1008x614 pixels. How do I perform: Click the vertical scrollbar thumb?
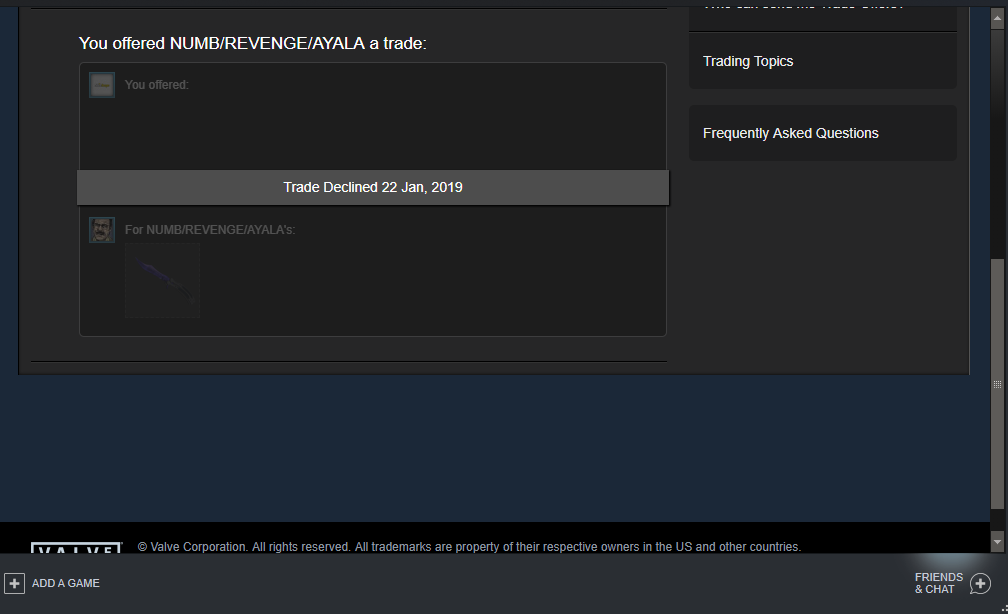click(997, 383)
